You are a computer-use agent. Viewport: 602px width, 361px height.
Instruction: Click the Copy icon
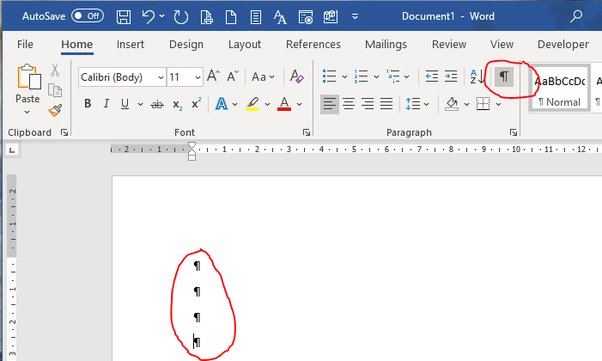coord(55,90)
